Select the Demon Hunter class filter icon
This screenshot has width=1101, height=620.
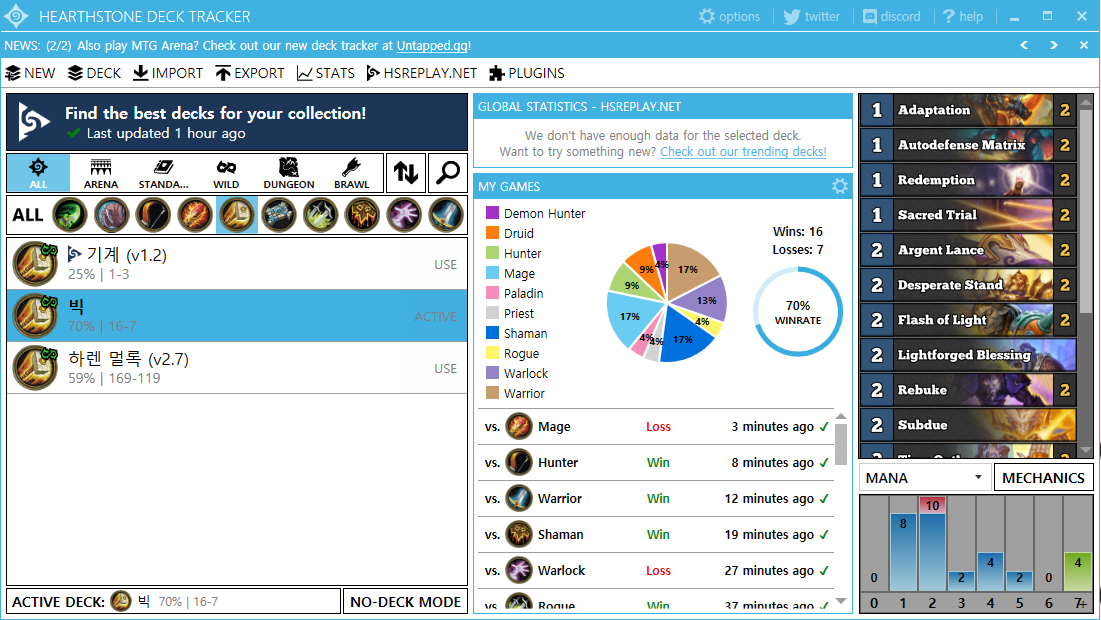[70, 215]
